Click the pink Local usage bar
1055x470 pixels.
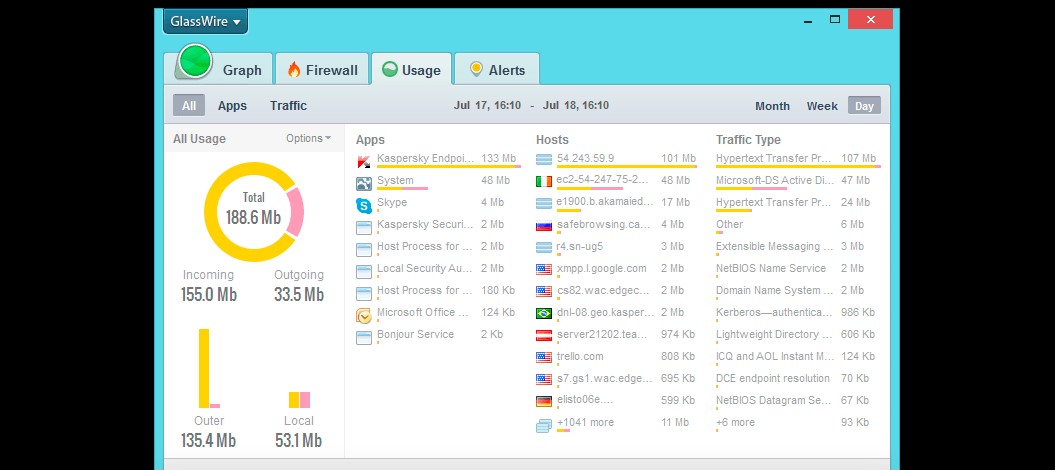click(x=305, y=400)
